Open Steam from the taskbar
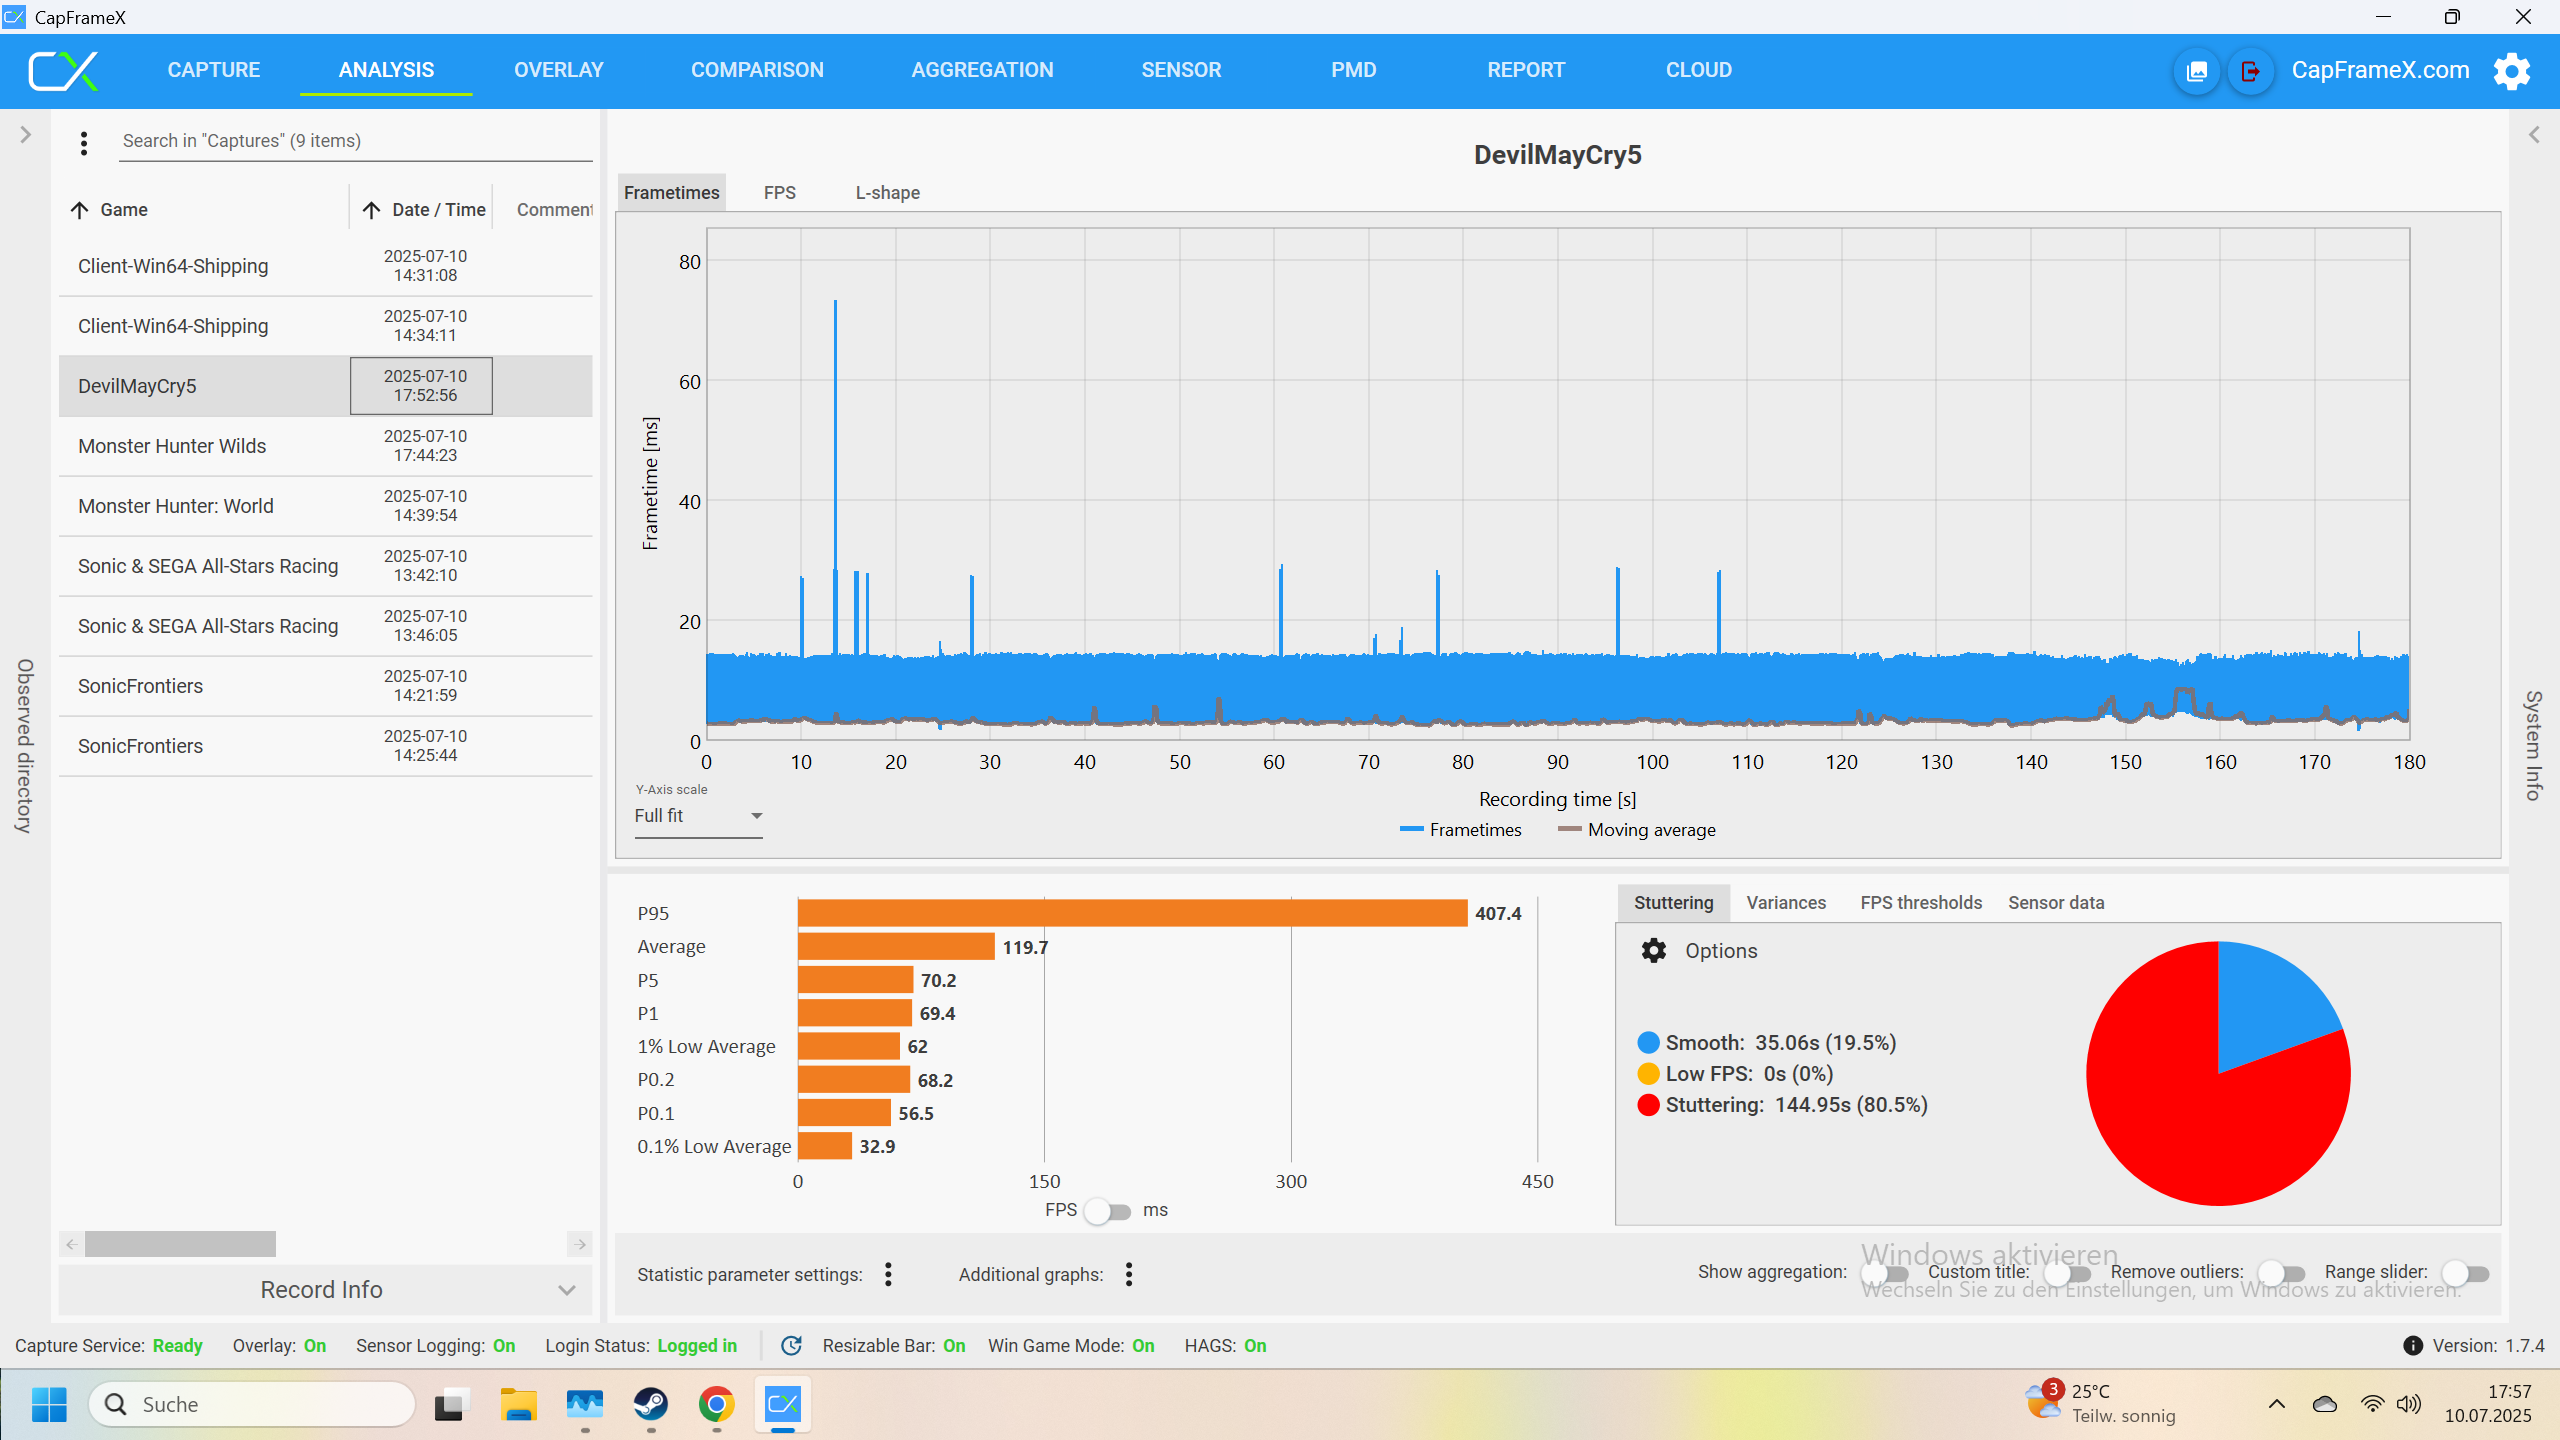2560x1440 pixels. click(651, 1404)
